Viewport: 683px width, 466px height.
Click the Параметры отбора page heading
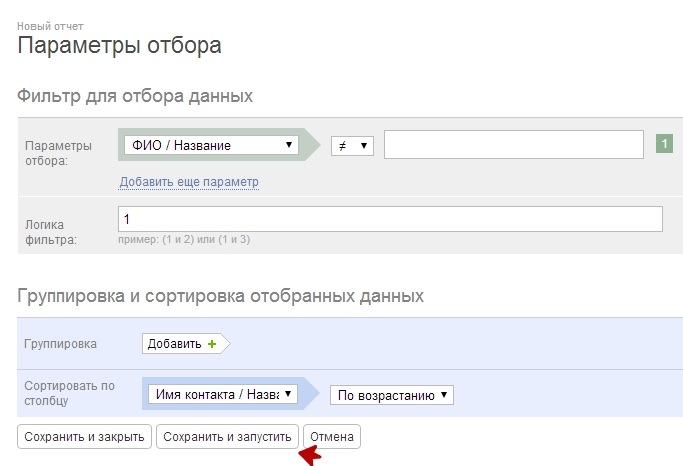click(x=120, y=46)
